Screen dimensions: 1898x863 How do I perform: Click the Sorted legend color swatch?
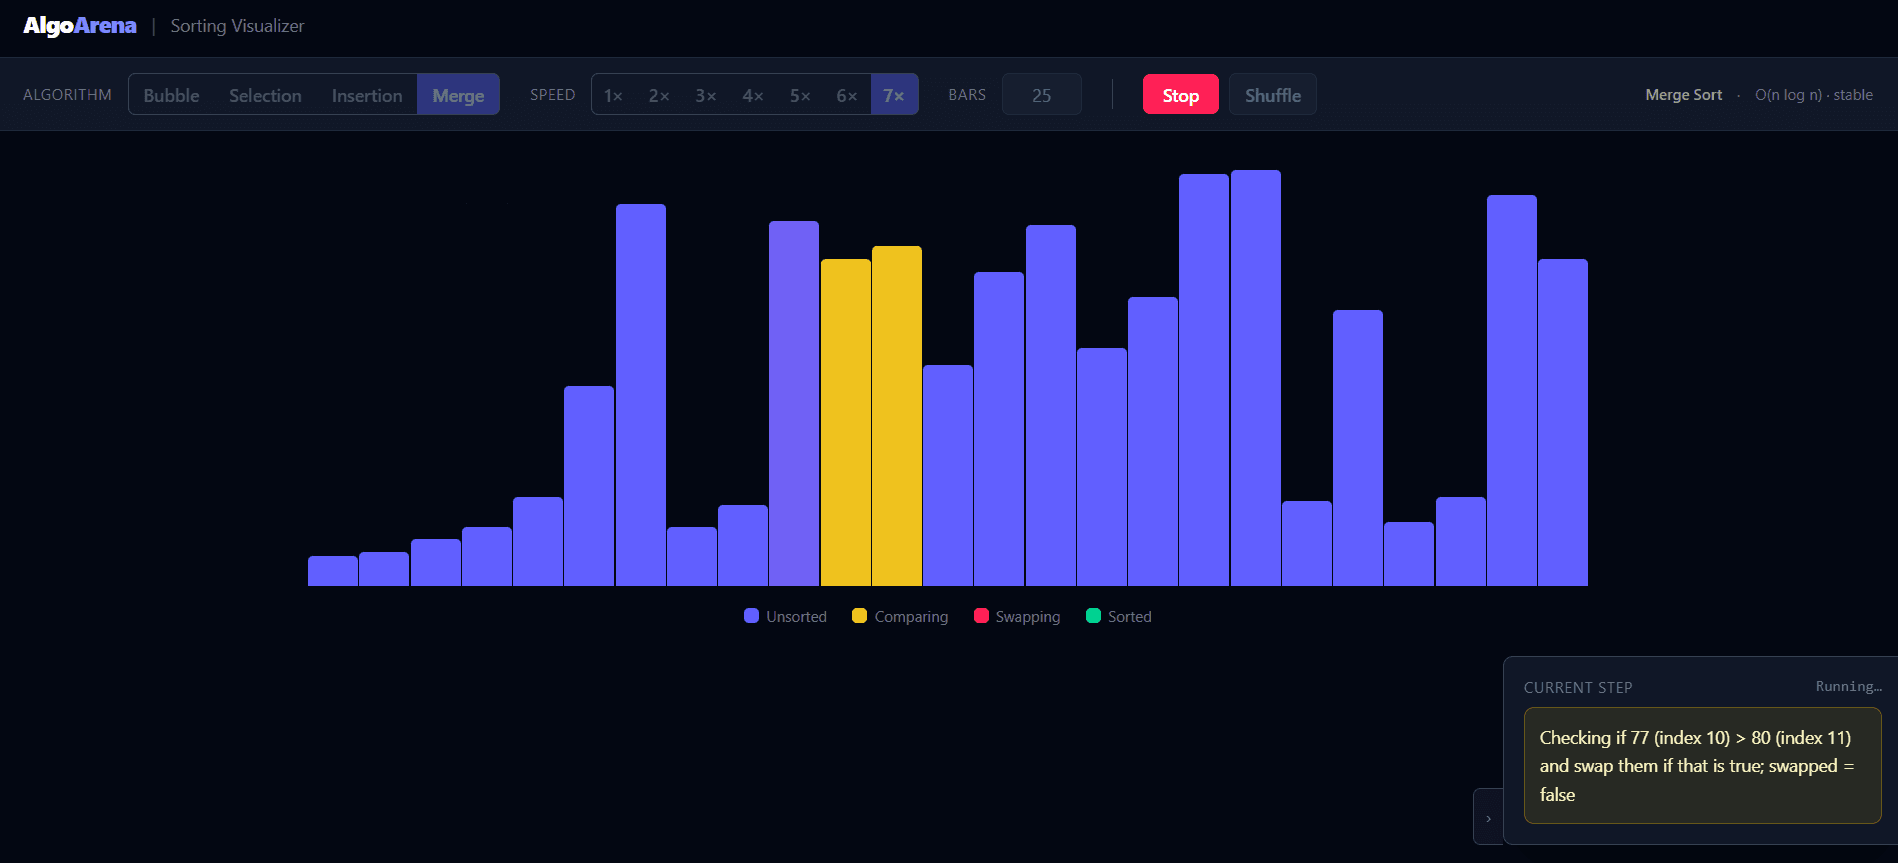(1093, 616)
